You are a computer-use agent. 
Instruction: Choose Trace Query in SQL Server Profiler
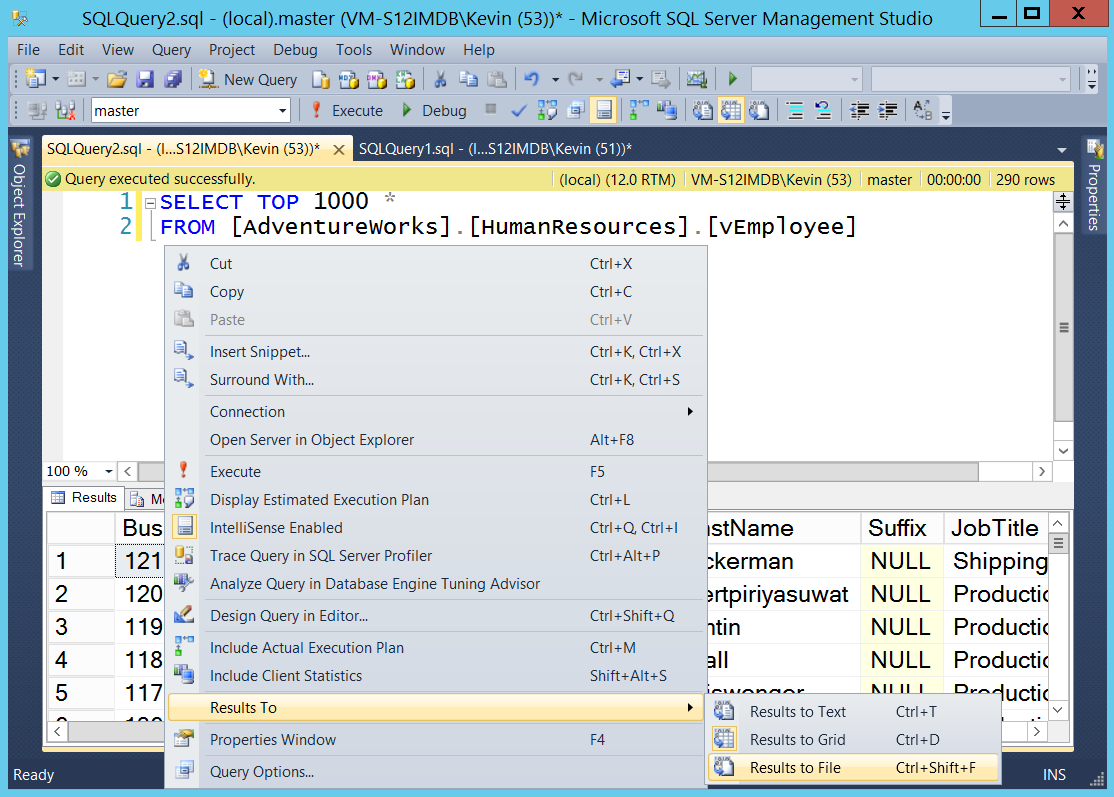(x=436, y=556)
